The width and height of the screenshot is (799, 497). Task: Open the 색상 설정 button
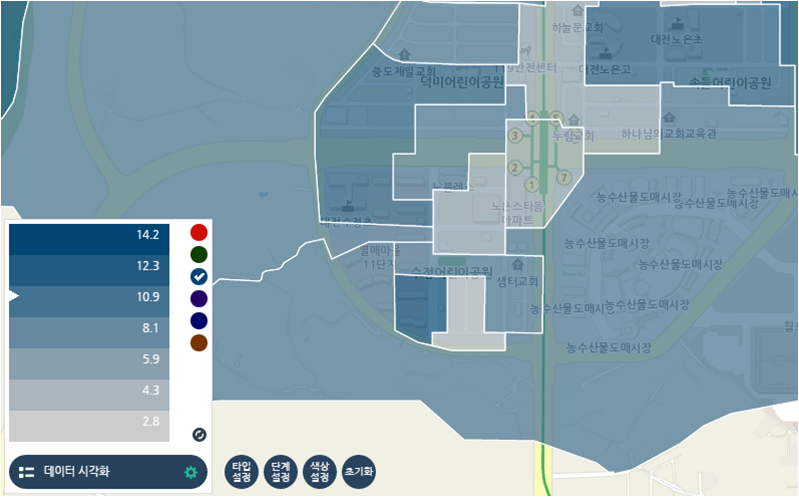[x=319, y=472]
